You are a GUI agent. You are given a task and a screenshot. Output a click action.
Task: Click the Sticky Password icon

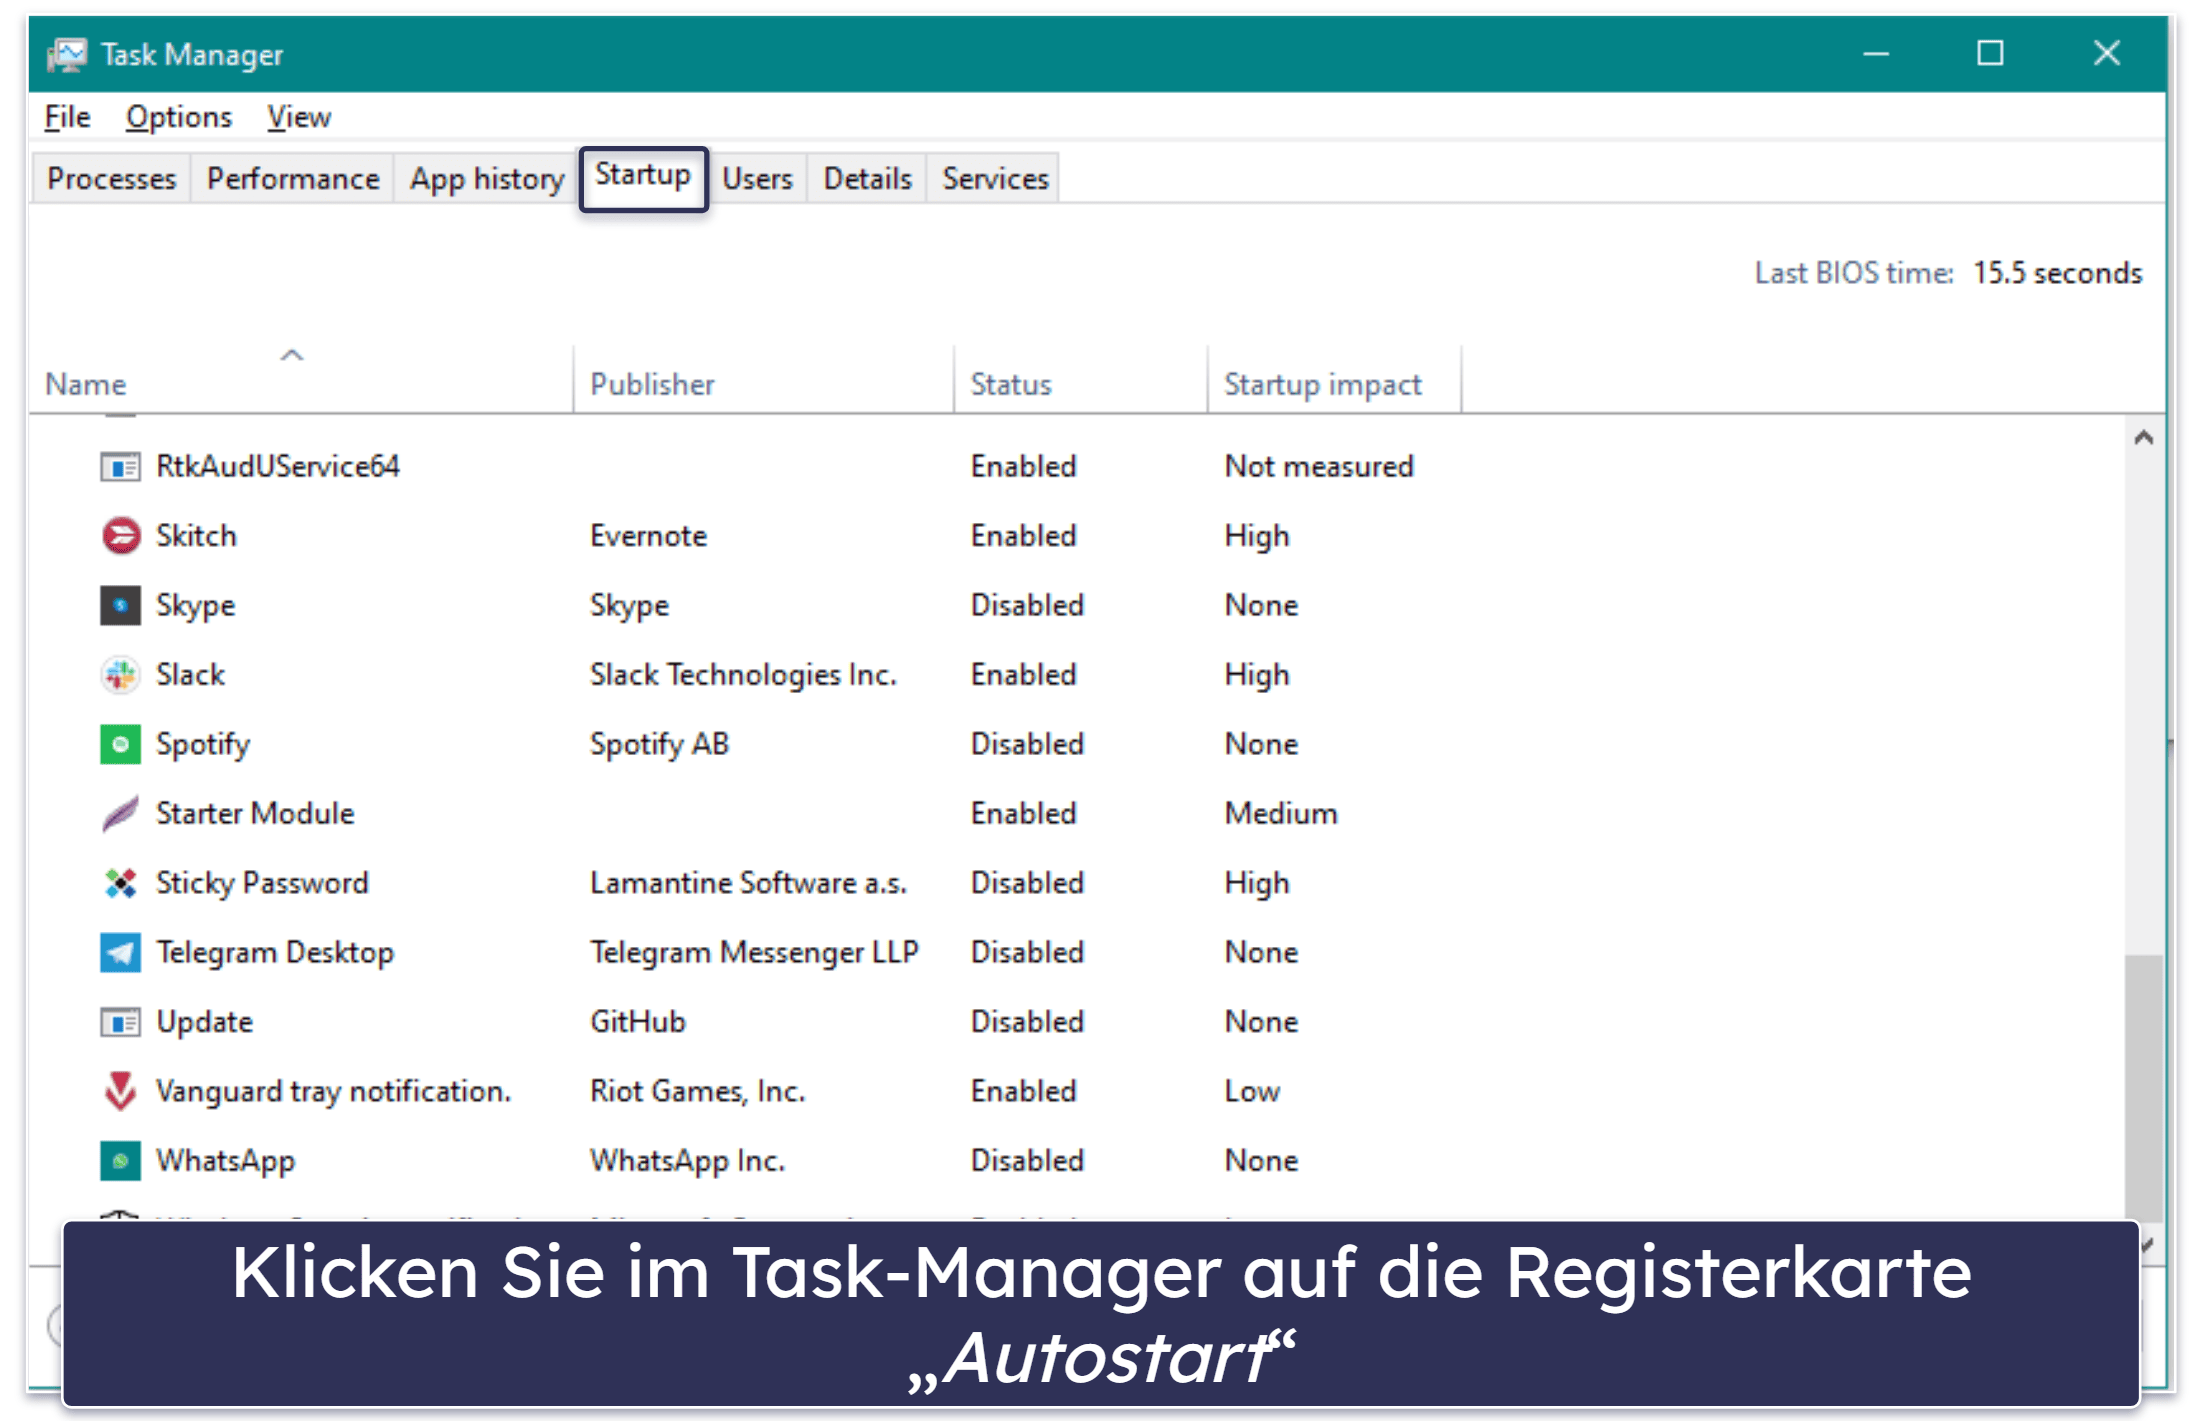(x=120, y=883)
